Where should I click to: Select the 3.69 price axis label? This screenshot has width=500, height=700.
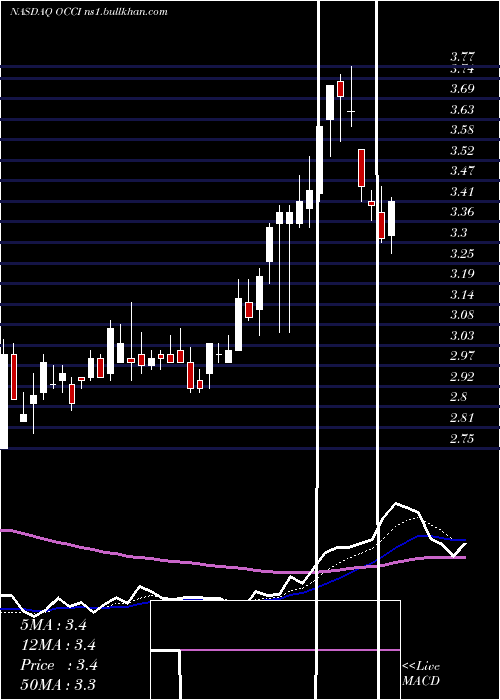pyautogui.click(x=462, y=88)
